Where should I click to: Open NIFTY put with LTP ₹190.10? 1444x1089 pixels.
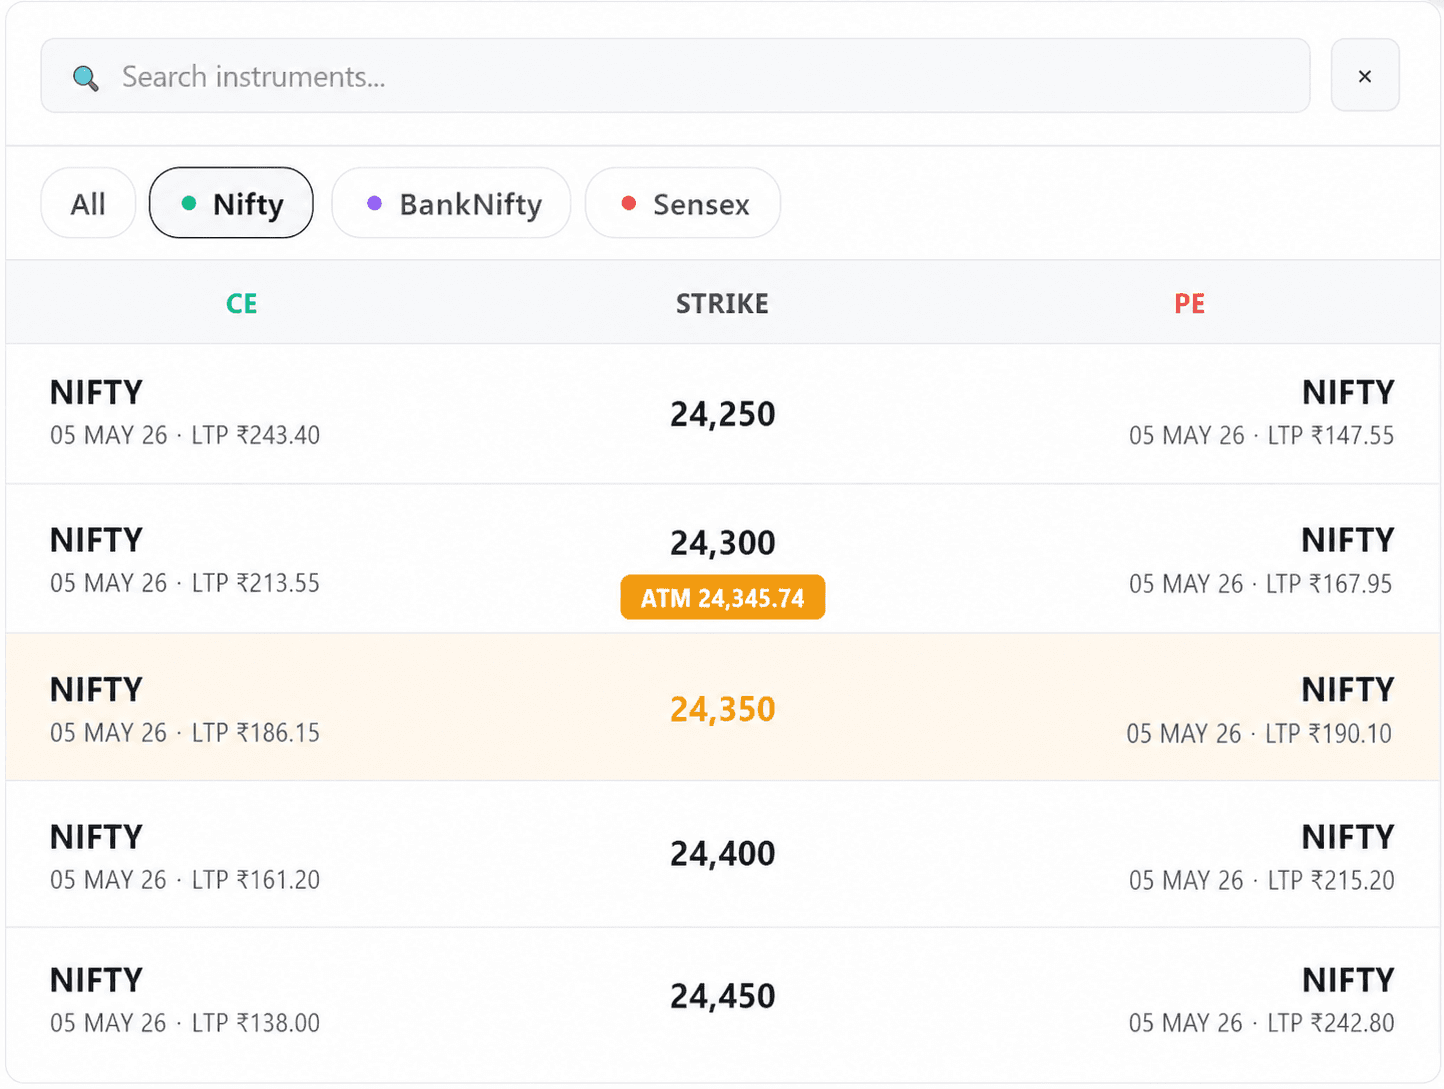[x=1259, y=710]
